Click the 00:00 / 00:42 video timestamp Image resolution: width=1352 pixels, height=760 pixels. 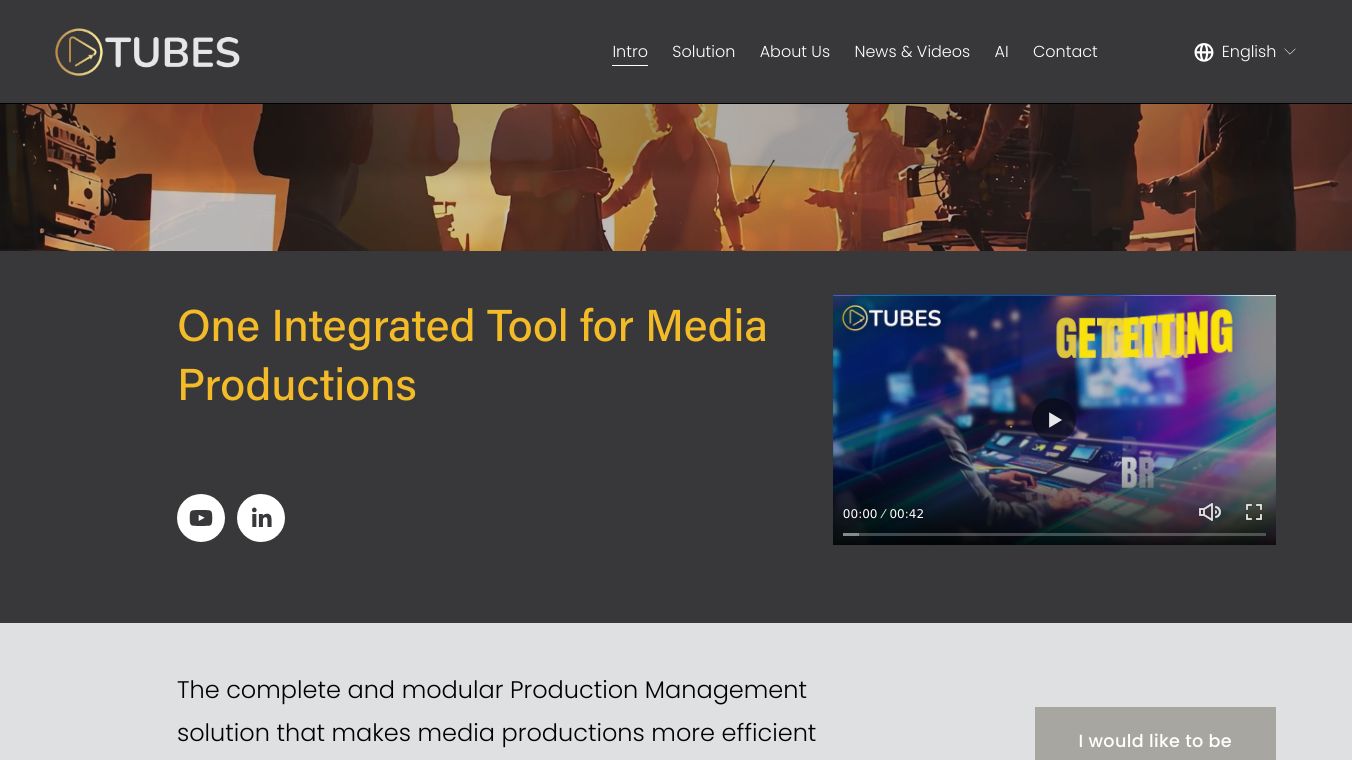pyautogui.click(x=883, y=514)
